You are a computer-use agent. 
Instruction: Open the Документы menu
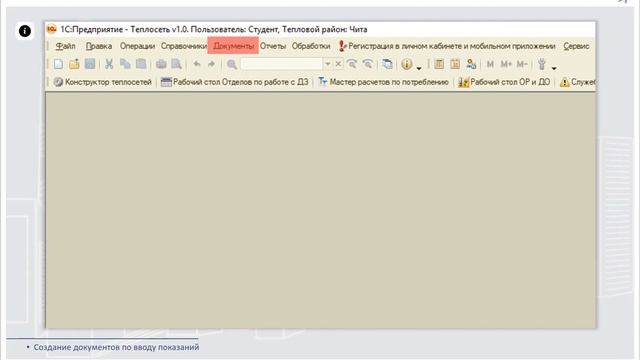click(233, 46)
